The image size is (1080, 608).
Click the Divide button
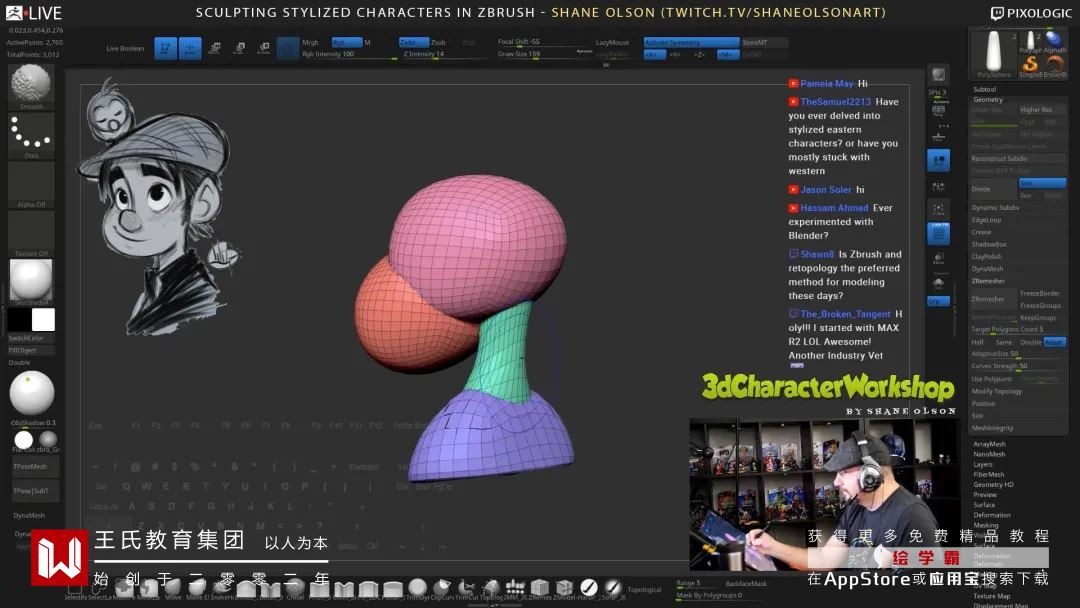tap(993, 189)
